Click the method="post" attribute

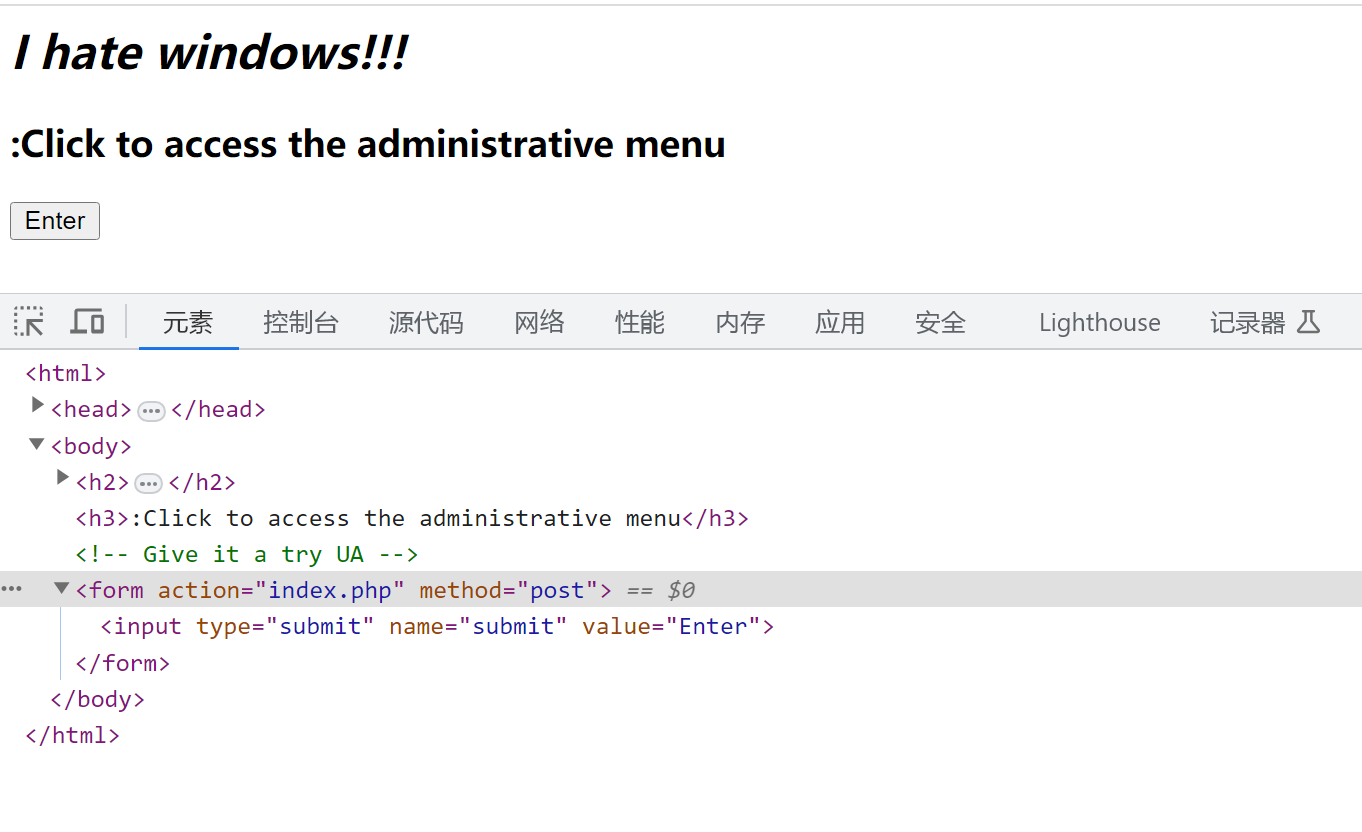coord(508,590)
